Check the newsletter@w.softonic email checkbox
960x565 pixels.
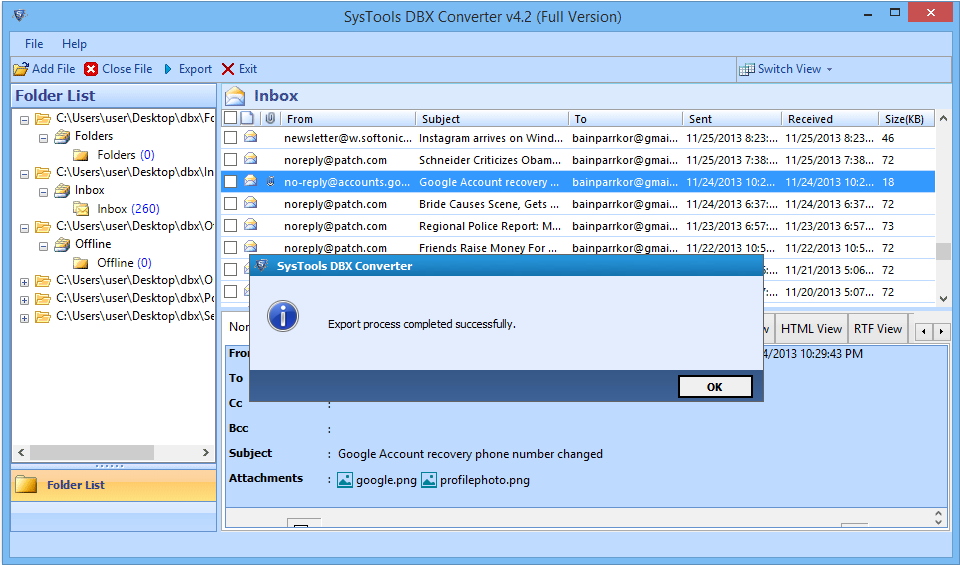click(230, 138)
